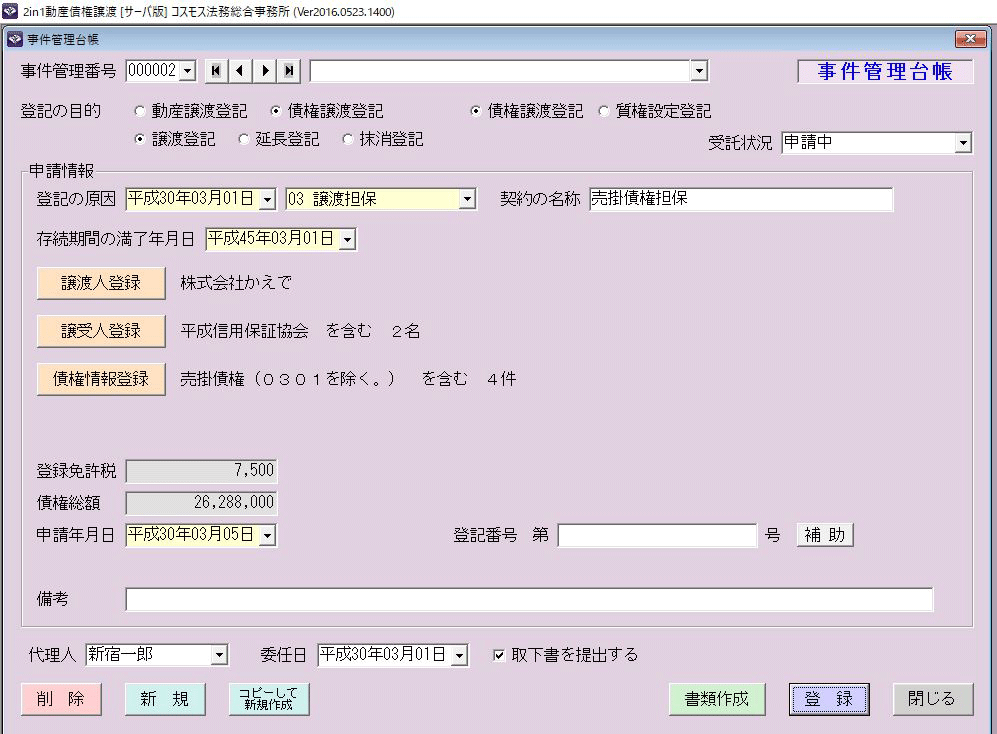This screenshot has width=997, height=734.
Task: Click the previous record arrow
Action: pos(240,71)
